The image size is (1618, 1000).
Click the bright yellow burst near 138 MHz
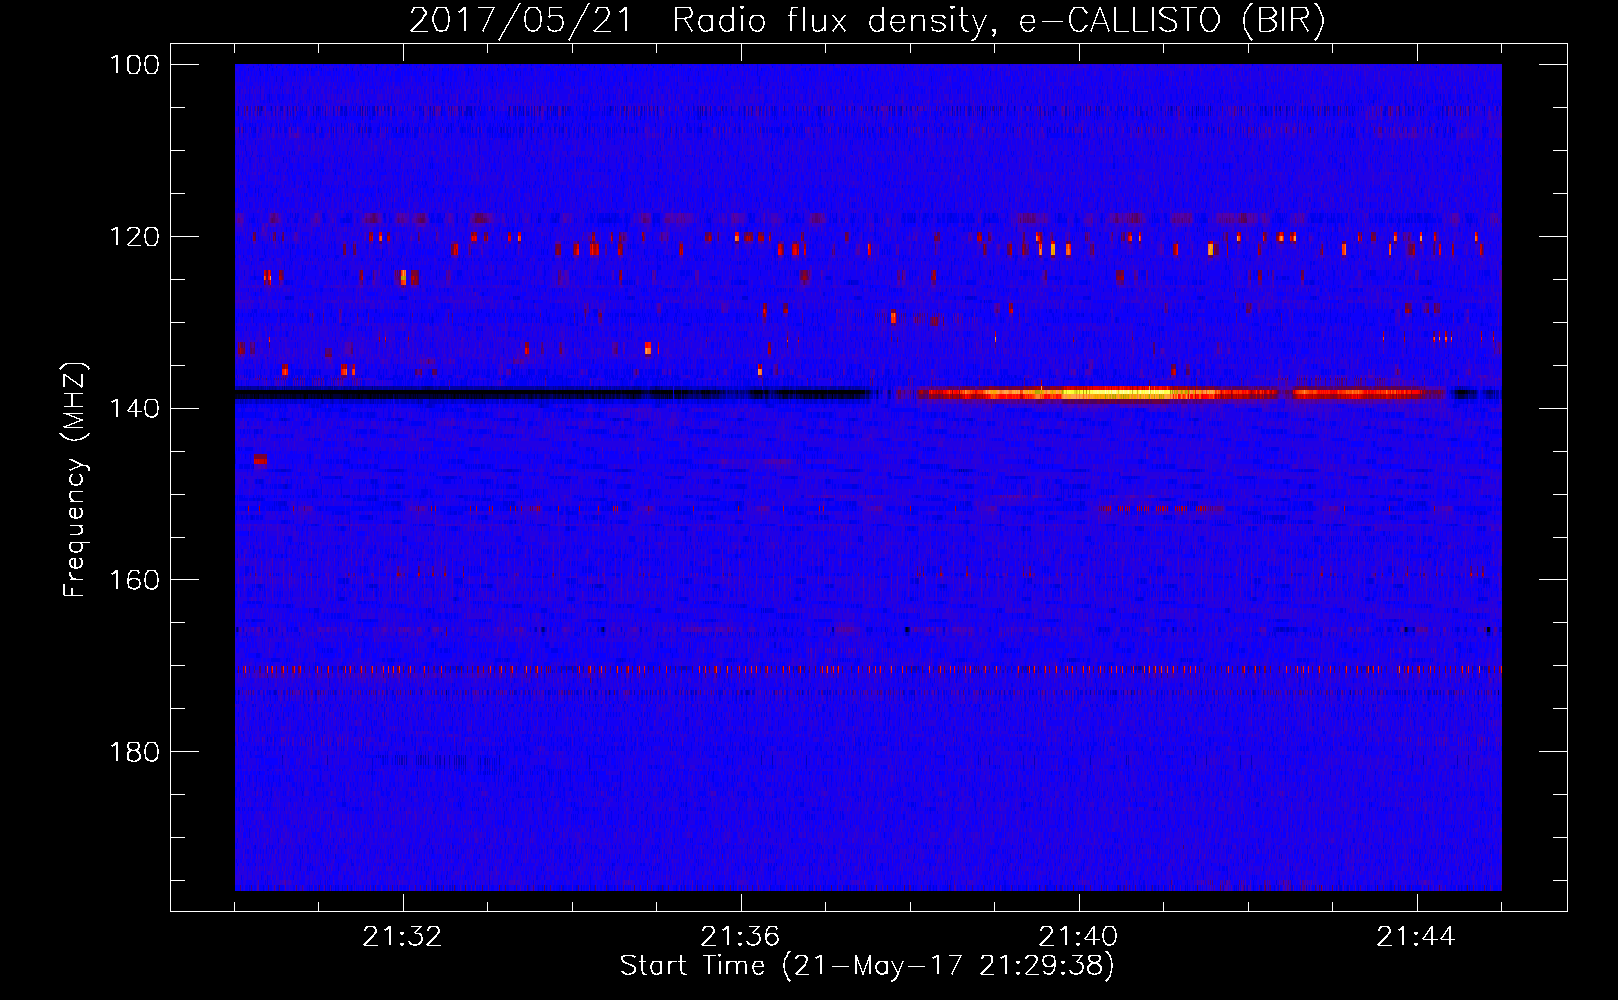pos(1115,394)
